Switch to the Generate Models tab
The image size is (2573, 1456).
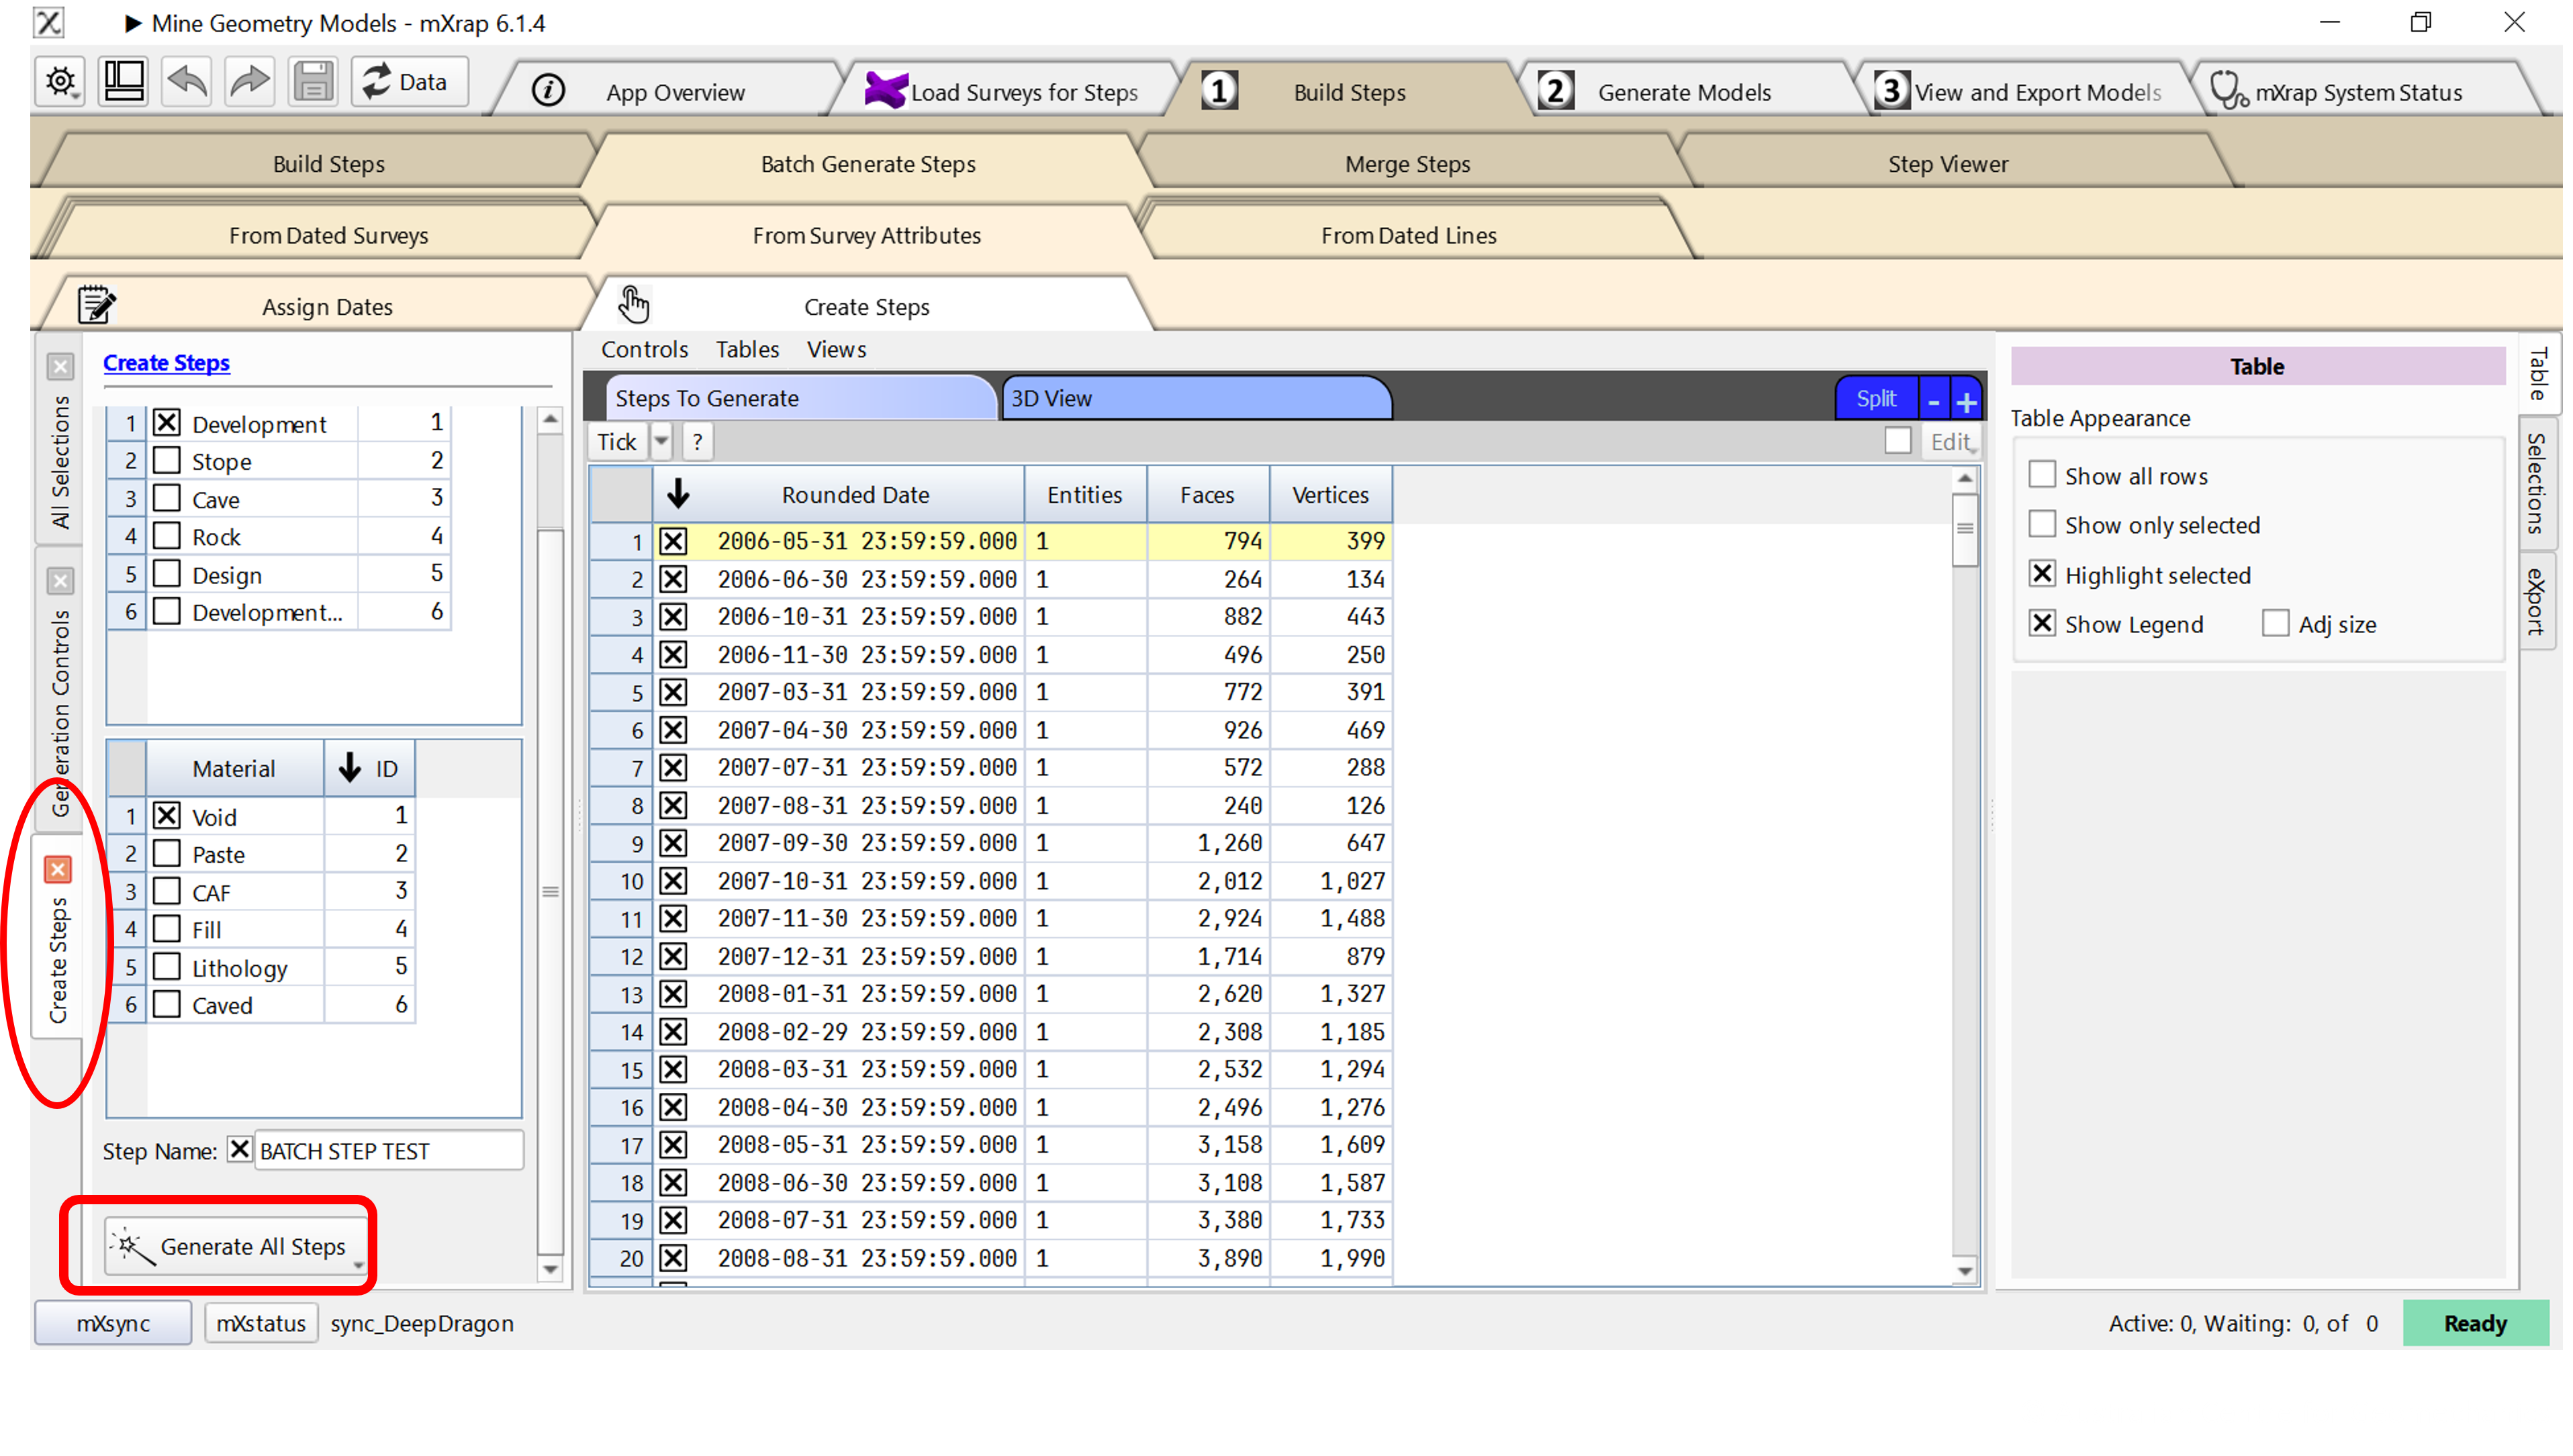coord(1685,92)
